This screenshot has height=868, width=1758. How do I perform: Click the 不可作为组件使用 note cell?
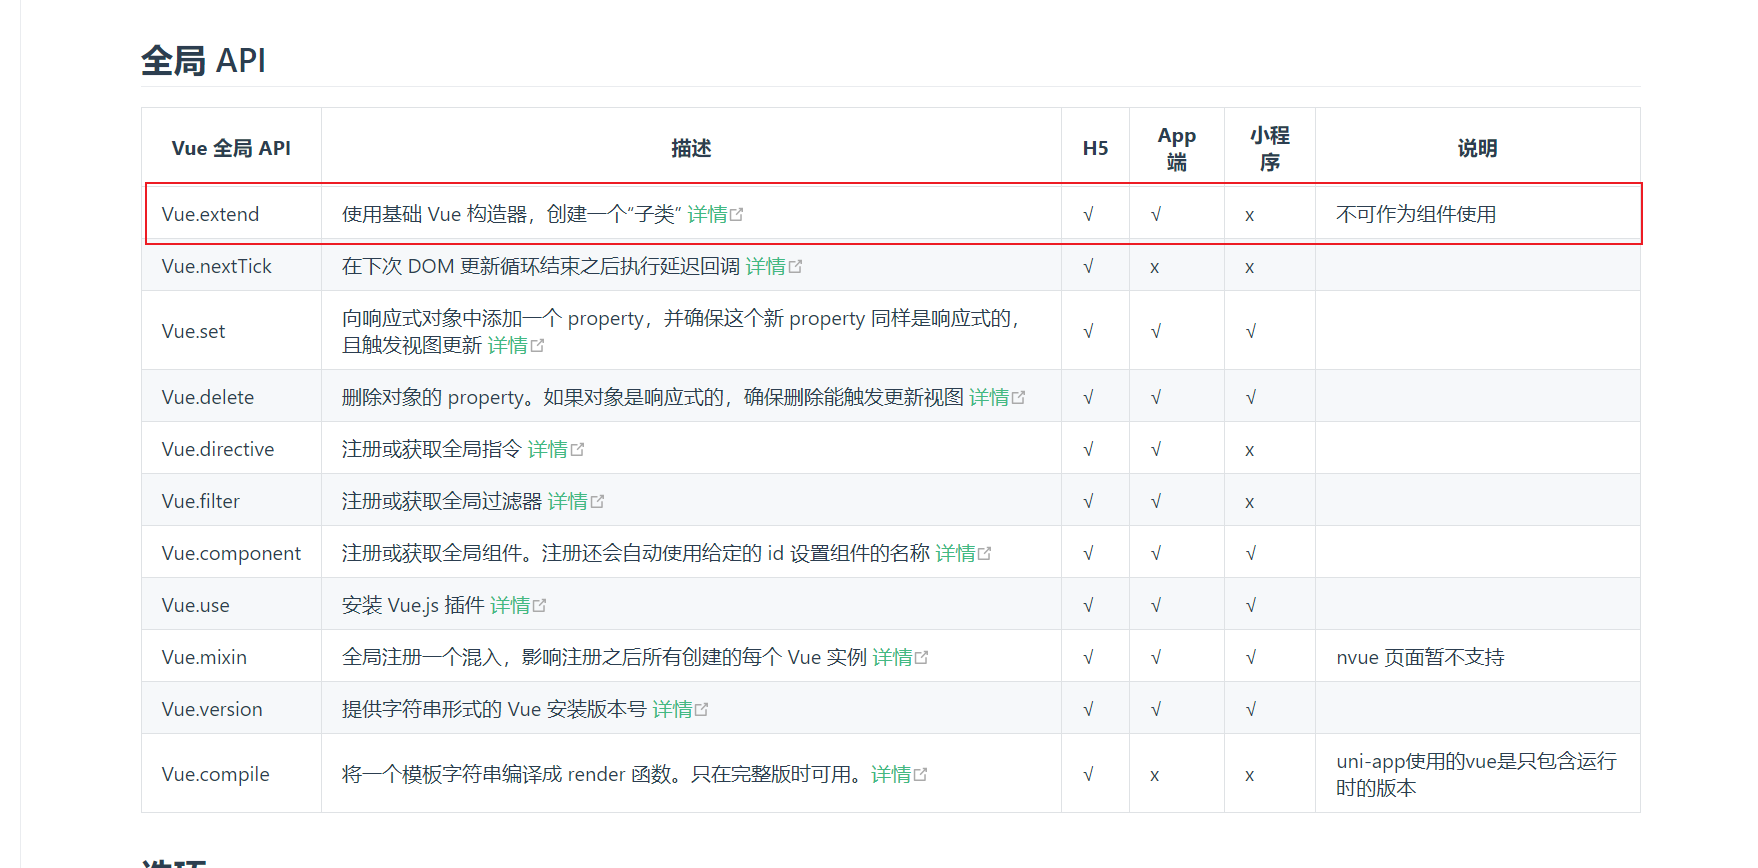coord(1415,214)
